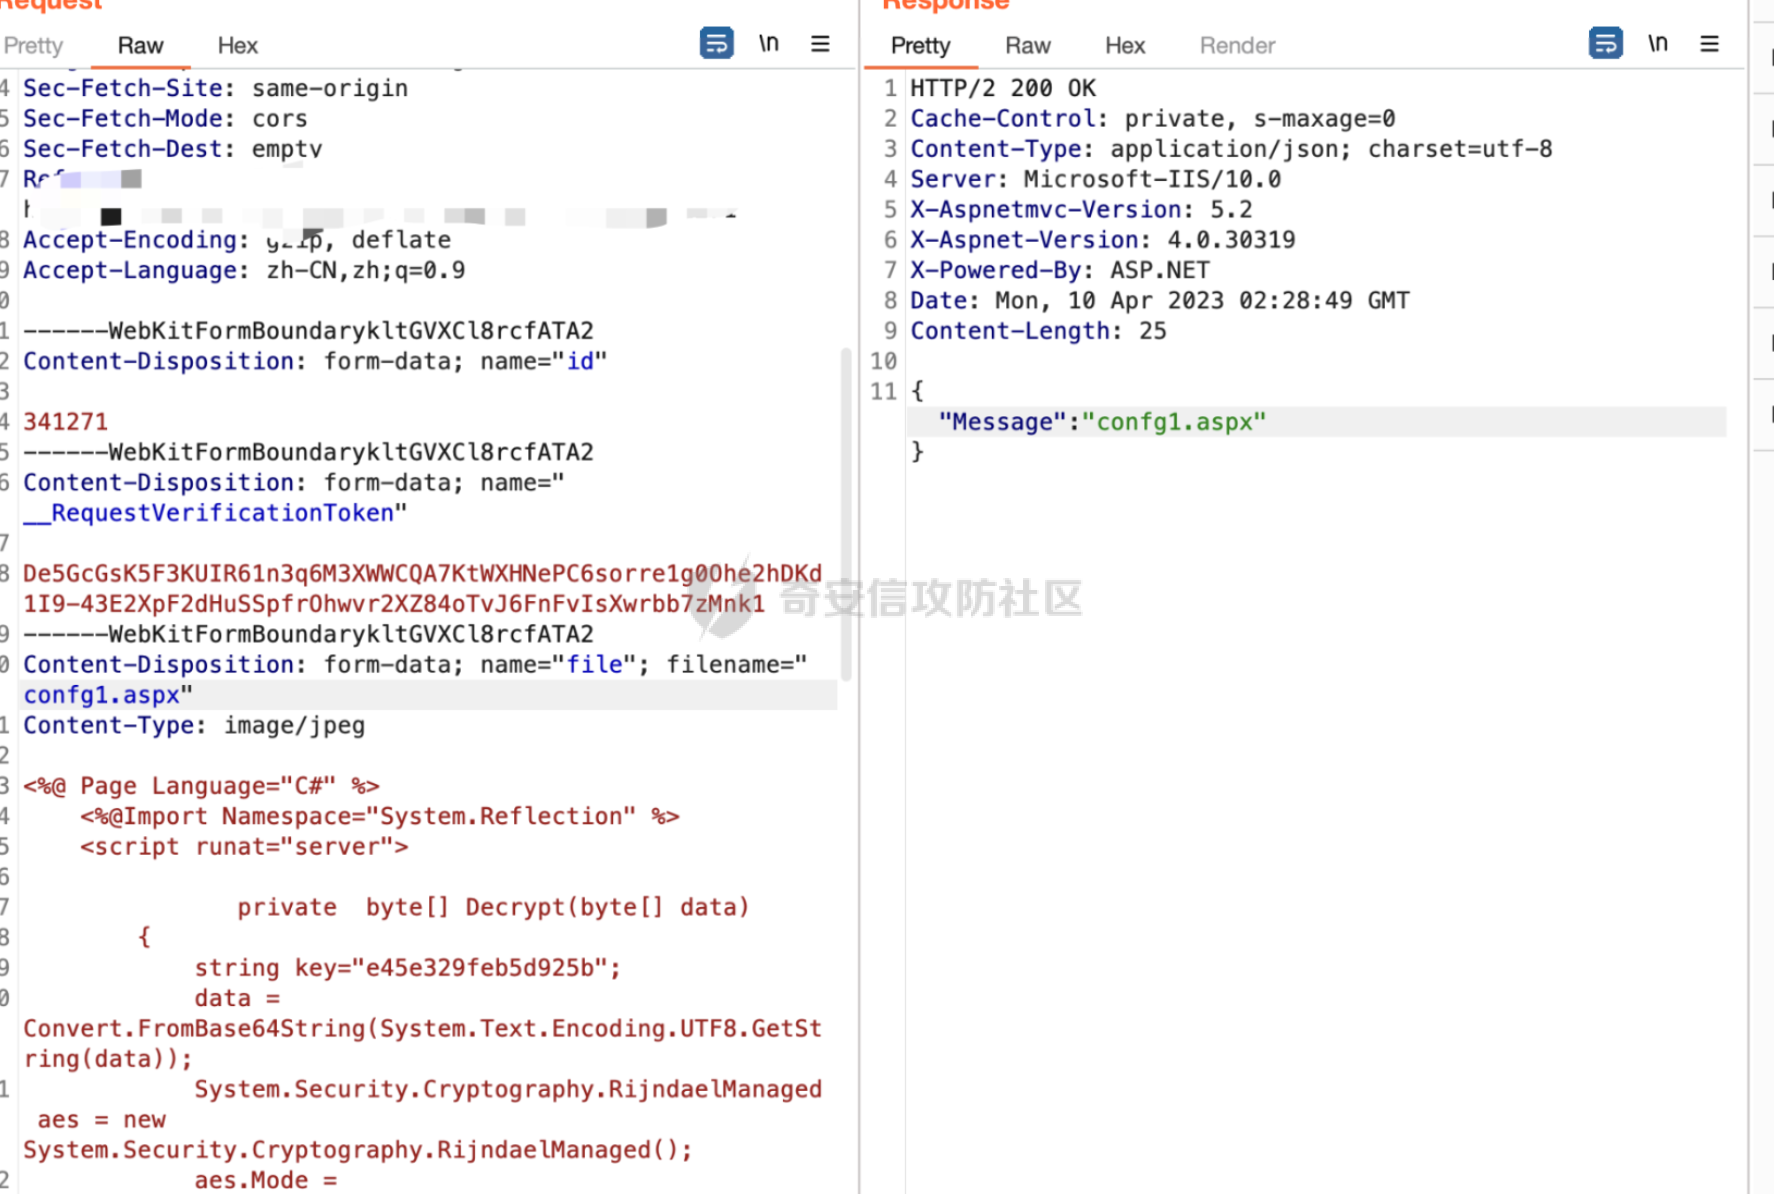Image resolution: width=1774 pixels, height=1194 pixels.
Task: Toggle word wrap icon in Response panel
Action: (1605, 43)
